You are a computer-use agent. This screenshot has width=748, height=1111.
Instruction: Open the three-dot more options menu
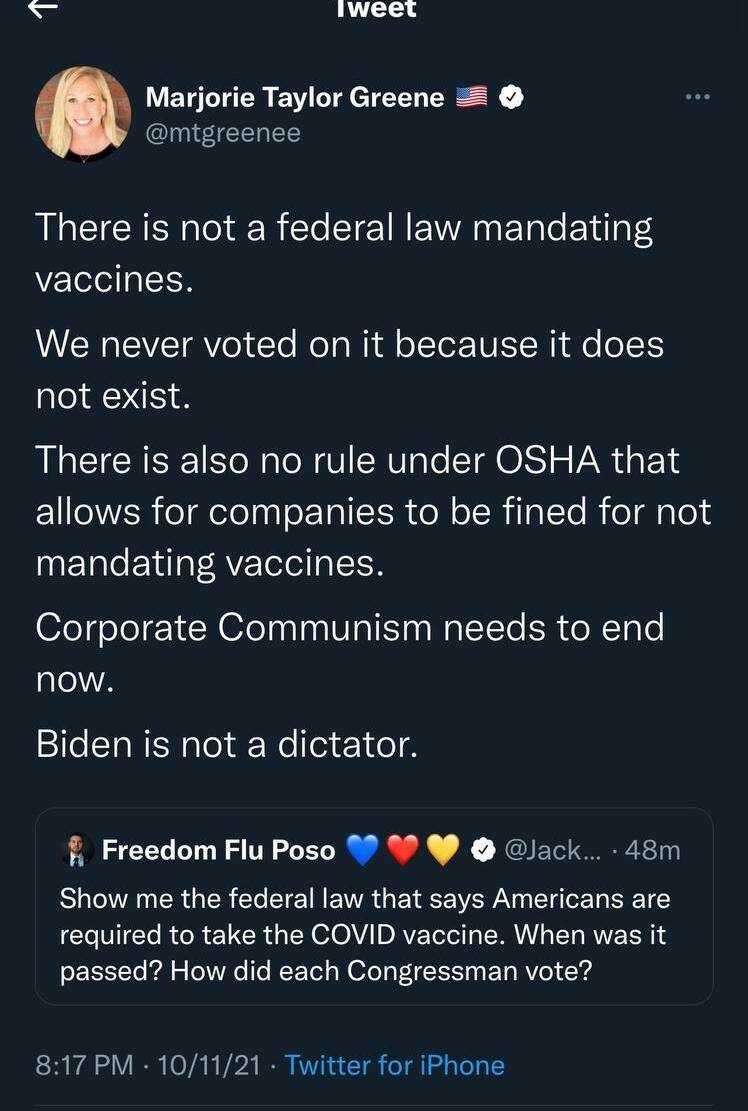pos(697,97)
